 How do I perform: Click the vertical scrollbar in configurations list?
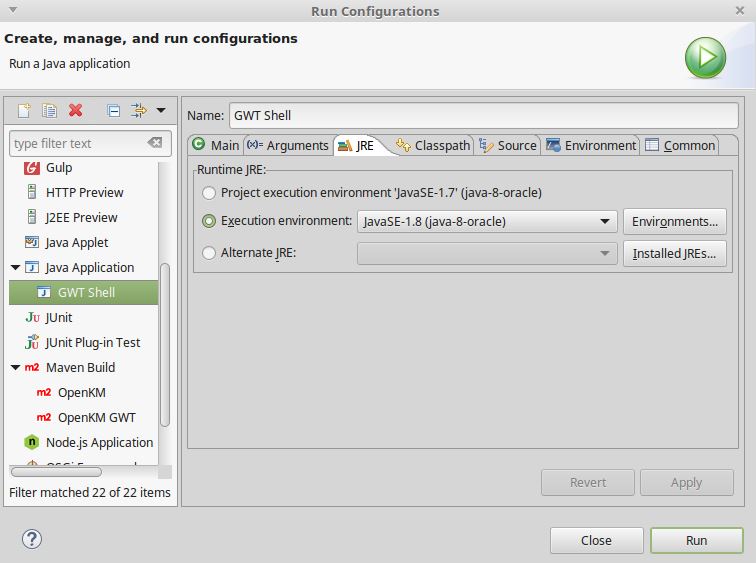(x=165, y=340)
